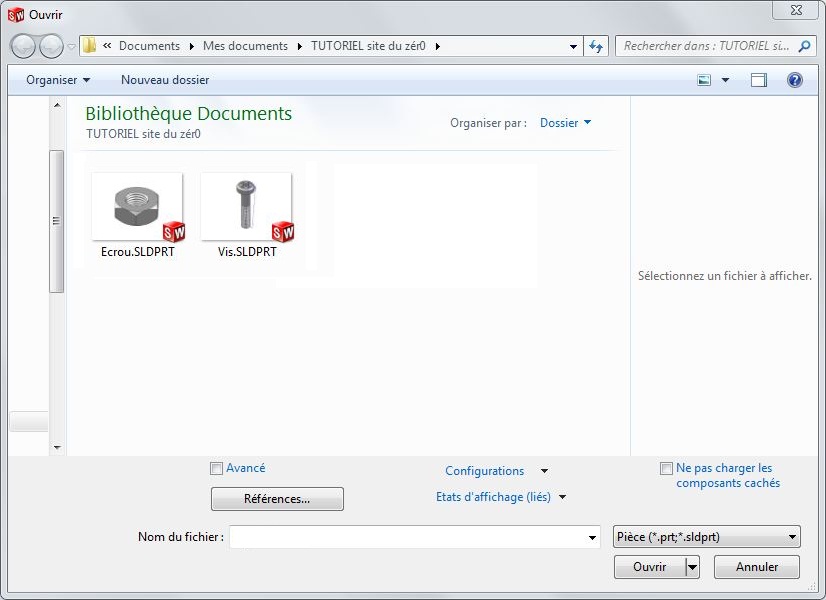Click the Forward navigation arrow button
The width and height of the screenshot is (826, 600).
coord(50,46)
